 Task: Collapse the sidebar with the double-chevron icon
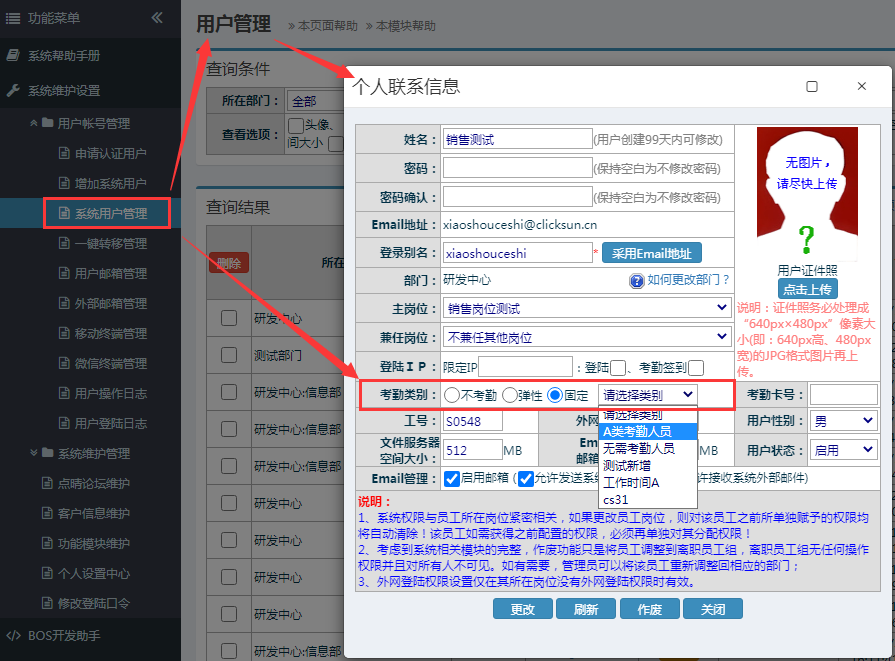pos(157,17)
